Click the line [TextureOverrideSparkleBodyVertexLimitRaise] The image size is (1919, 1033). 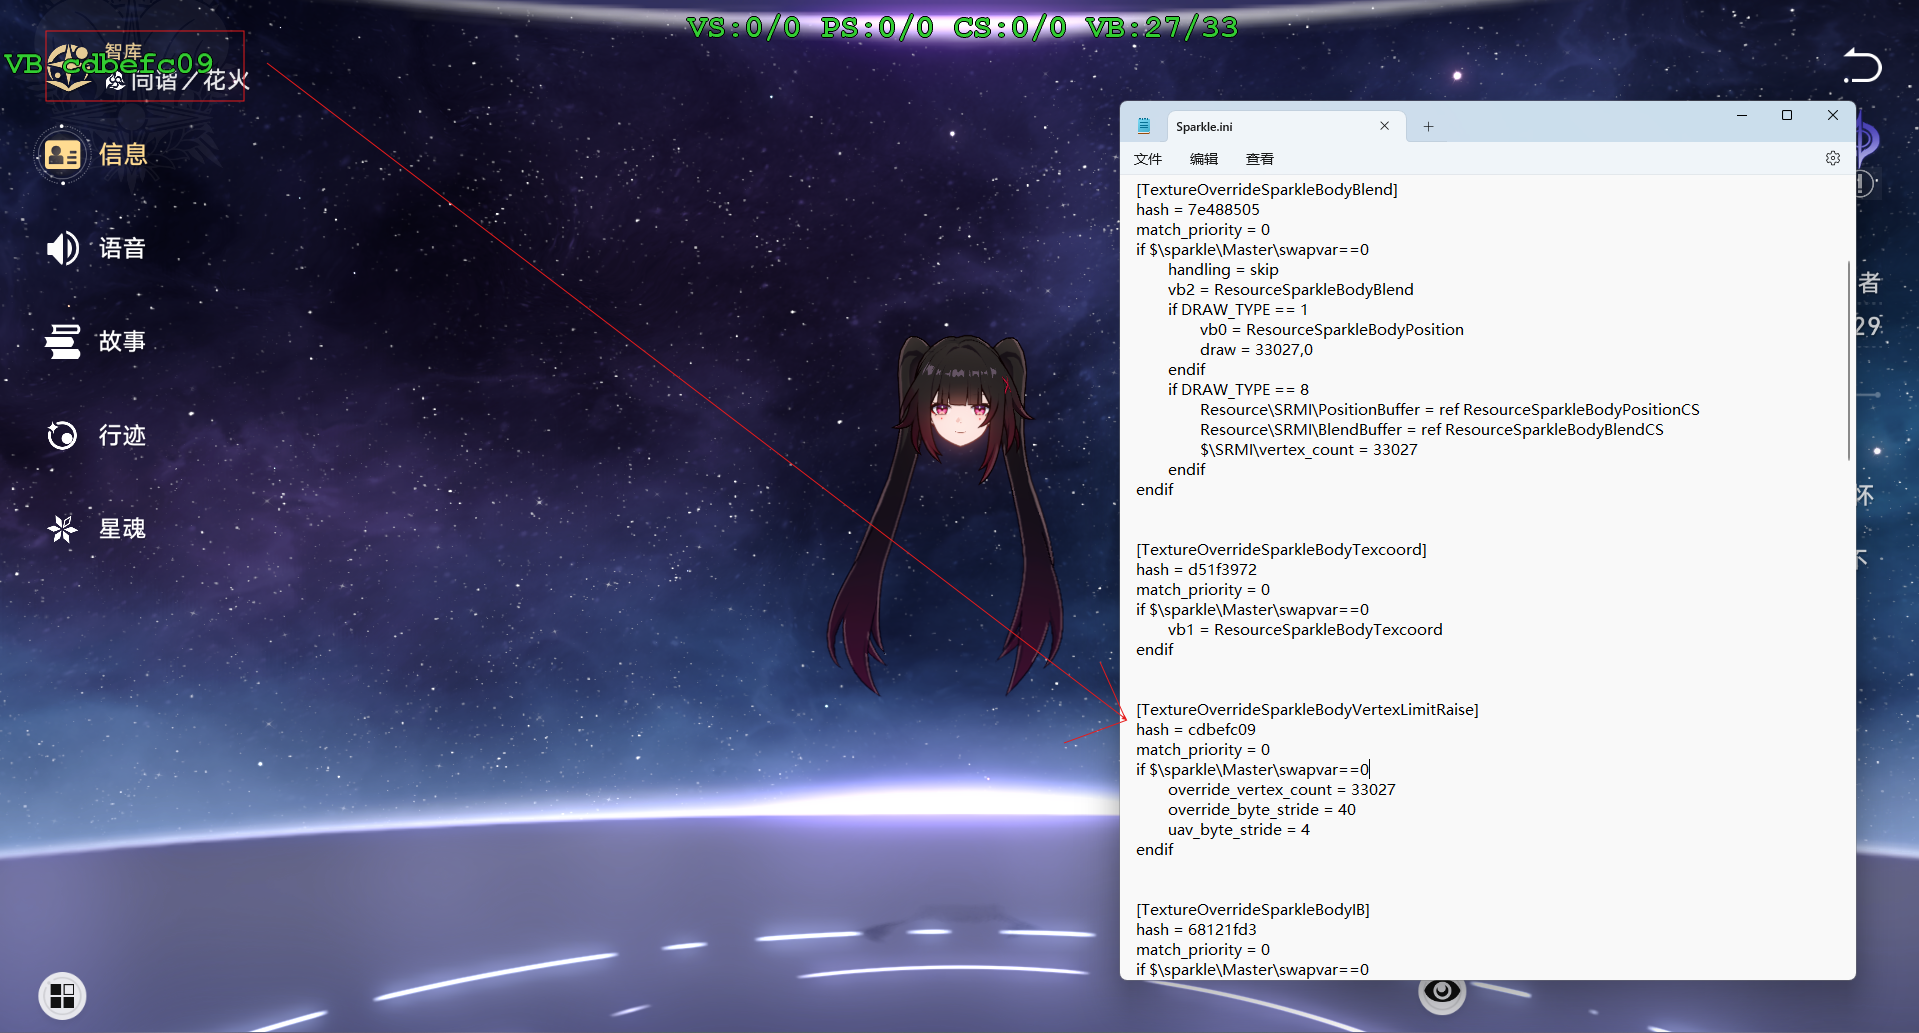coord(1307,710)
